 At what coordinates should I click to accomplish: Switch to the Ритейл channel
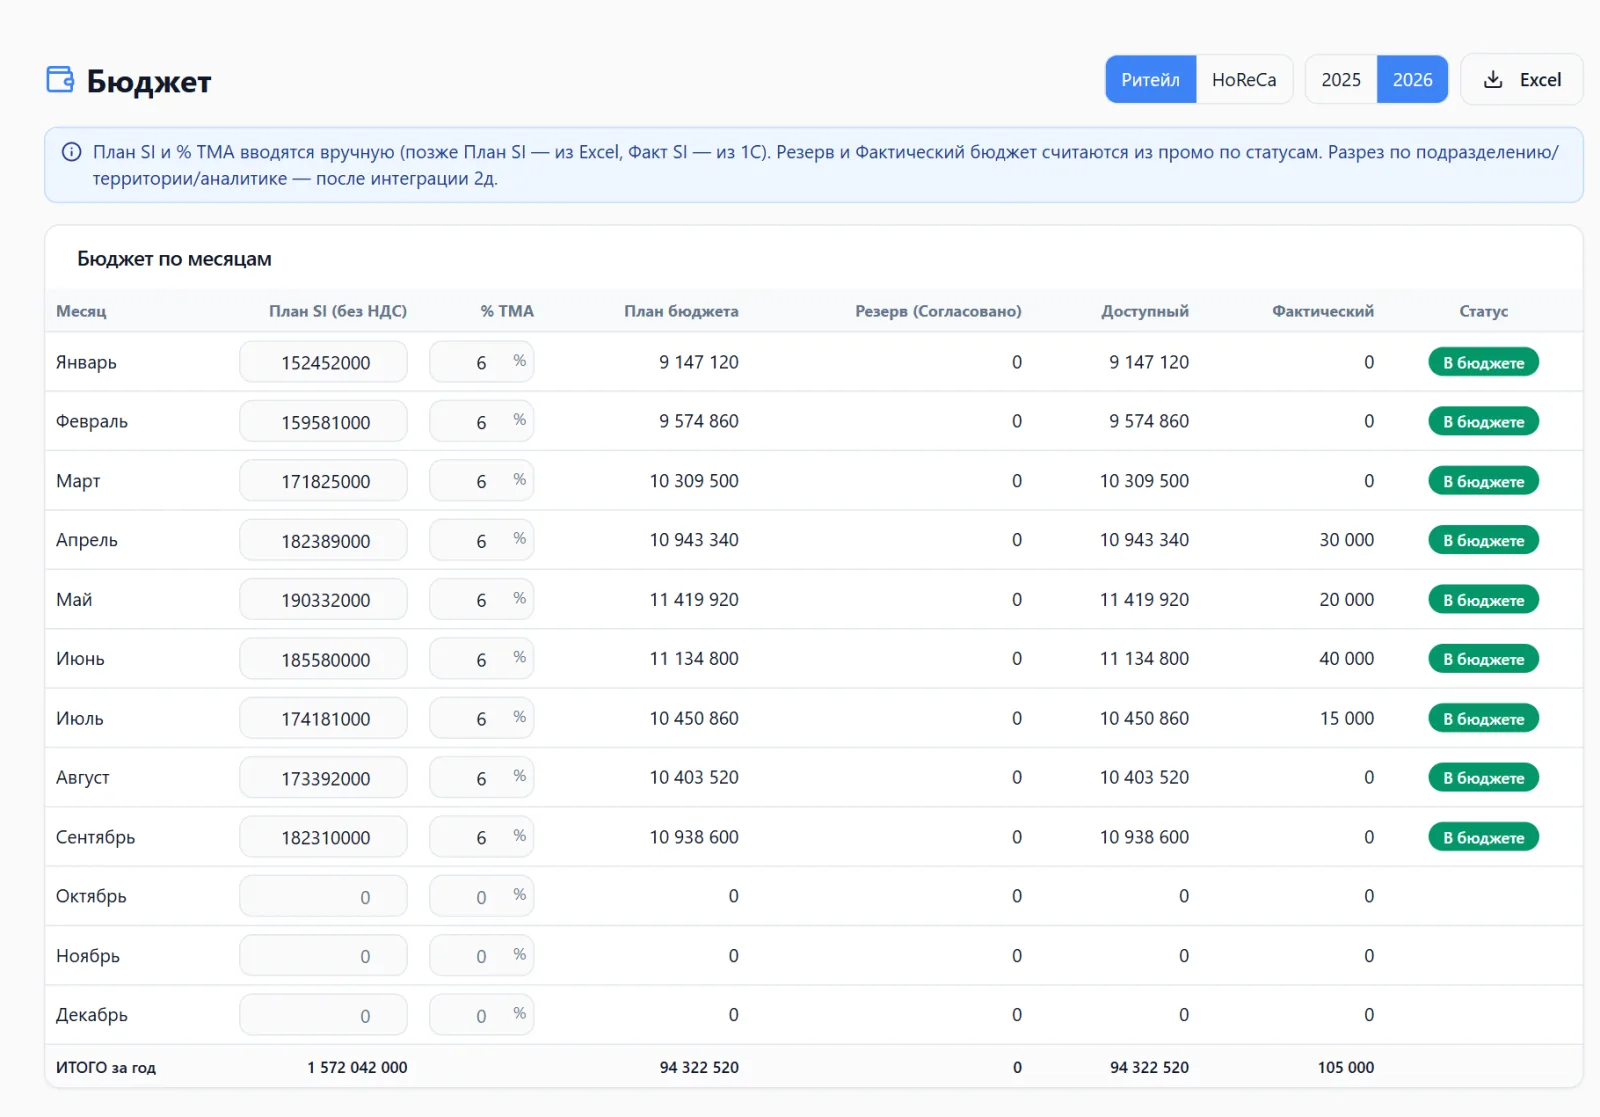coord(1150,80)
